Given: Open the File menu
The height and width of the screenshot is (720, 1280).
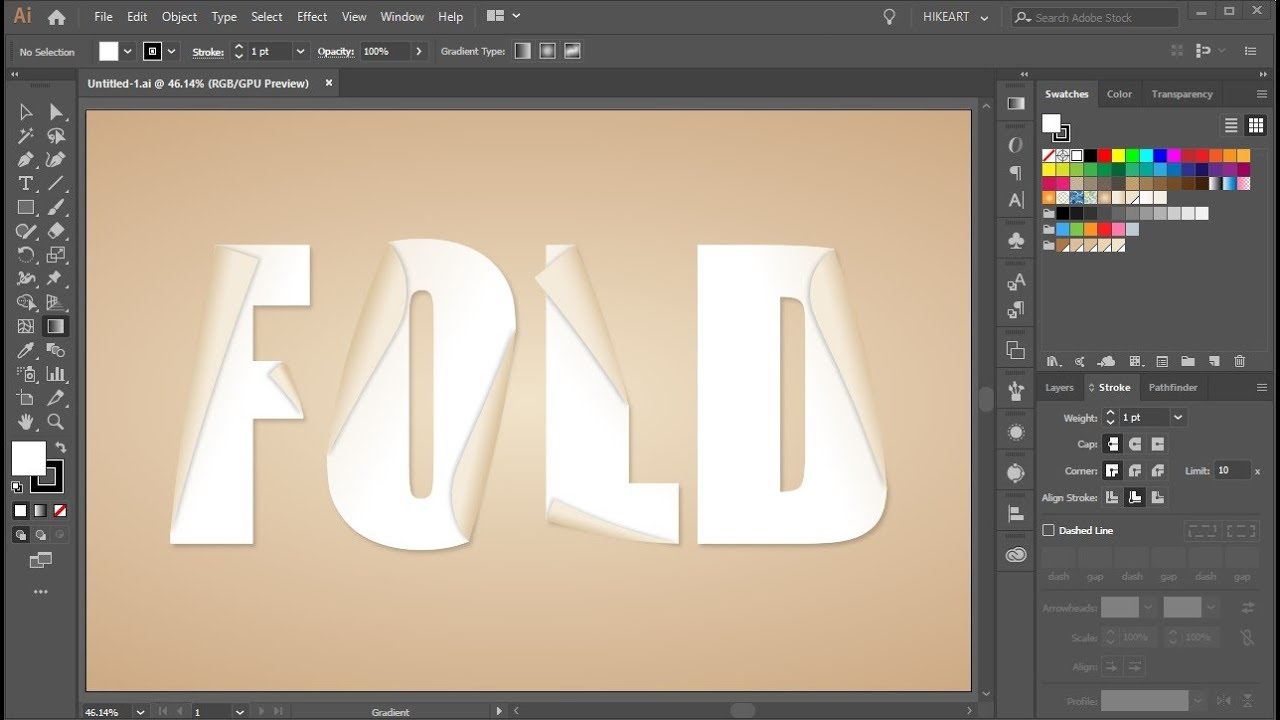Looking at the screenshot, I should coord(104,17).
